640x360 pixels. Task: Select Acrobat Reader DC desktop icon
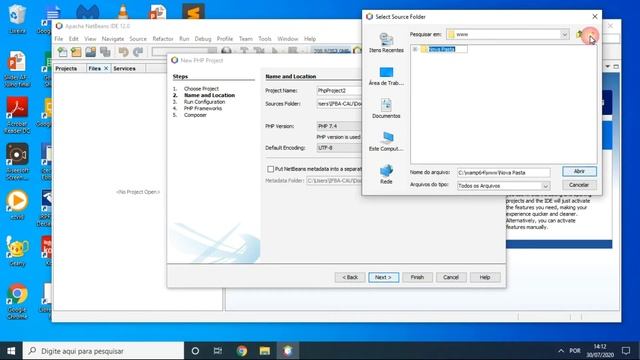[x=17, y=115]
